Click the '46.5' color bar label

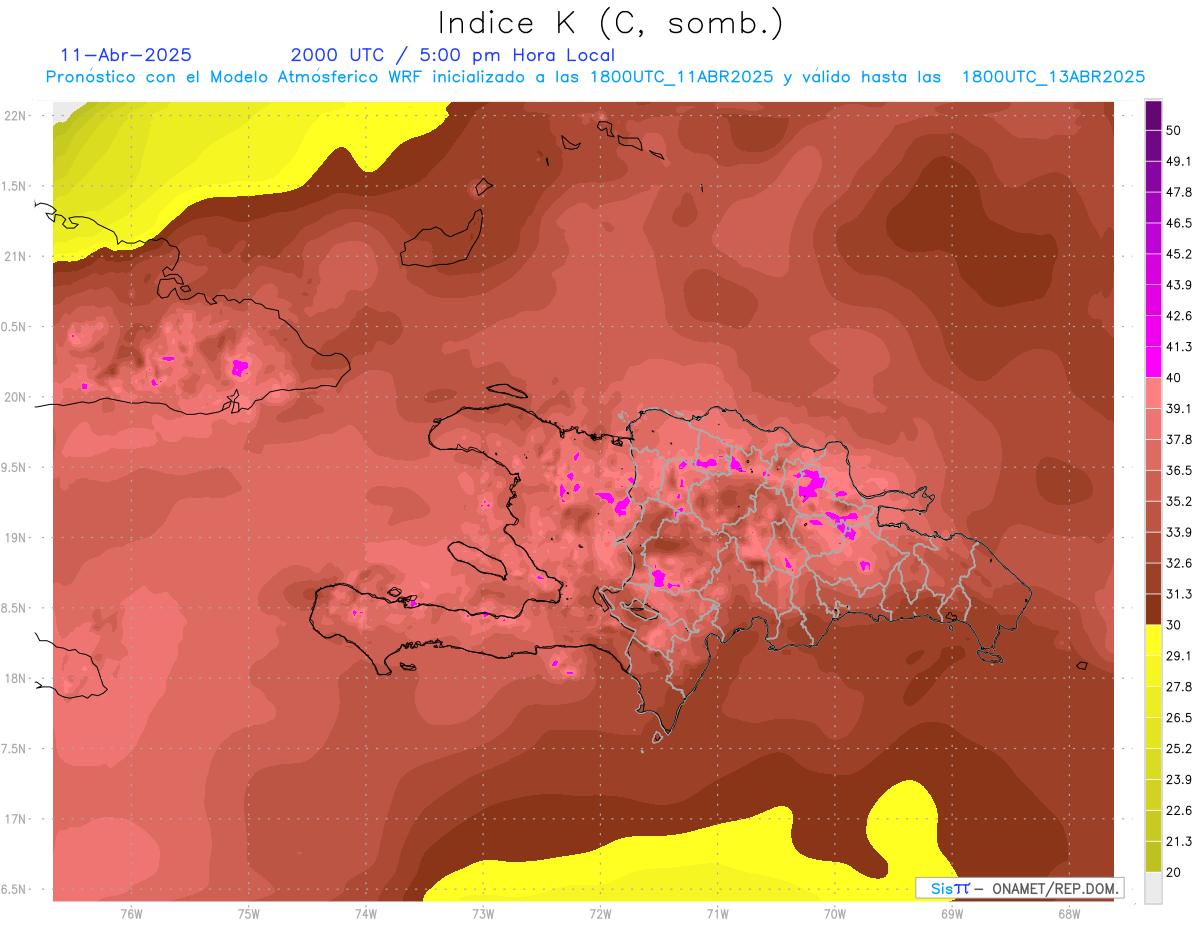tap(1179, 223)
